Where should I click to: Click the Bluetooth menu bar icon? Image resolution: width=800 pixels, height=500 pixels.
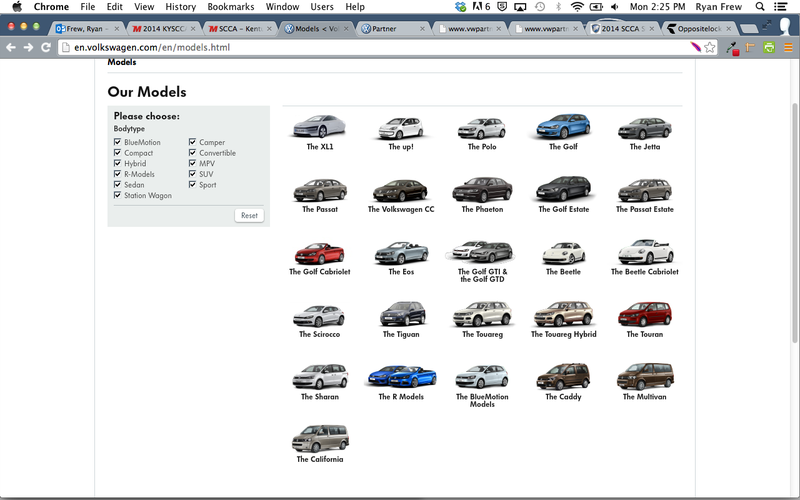coord(558,7)
